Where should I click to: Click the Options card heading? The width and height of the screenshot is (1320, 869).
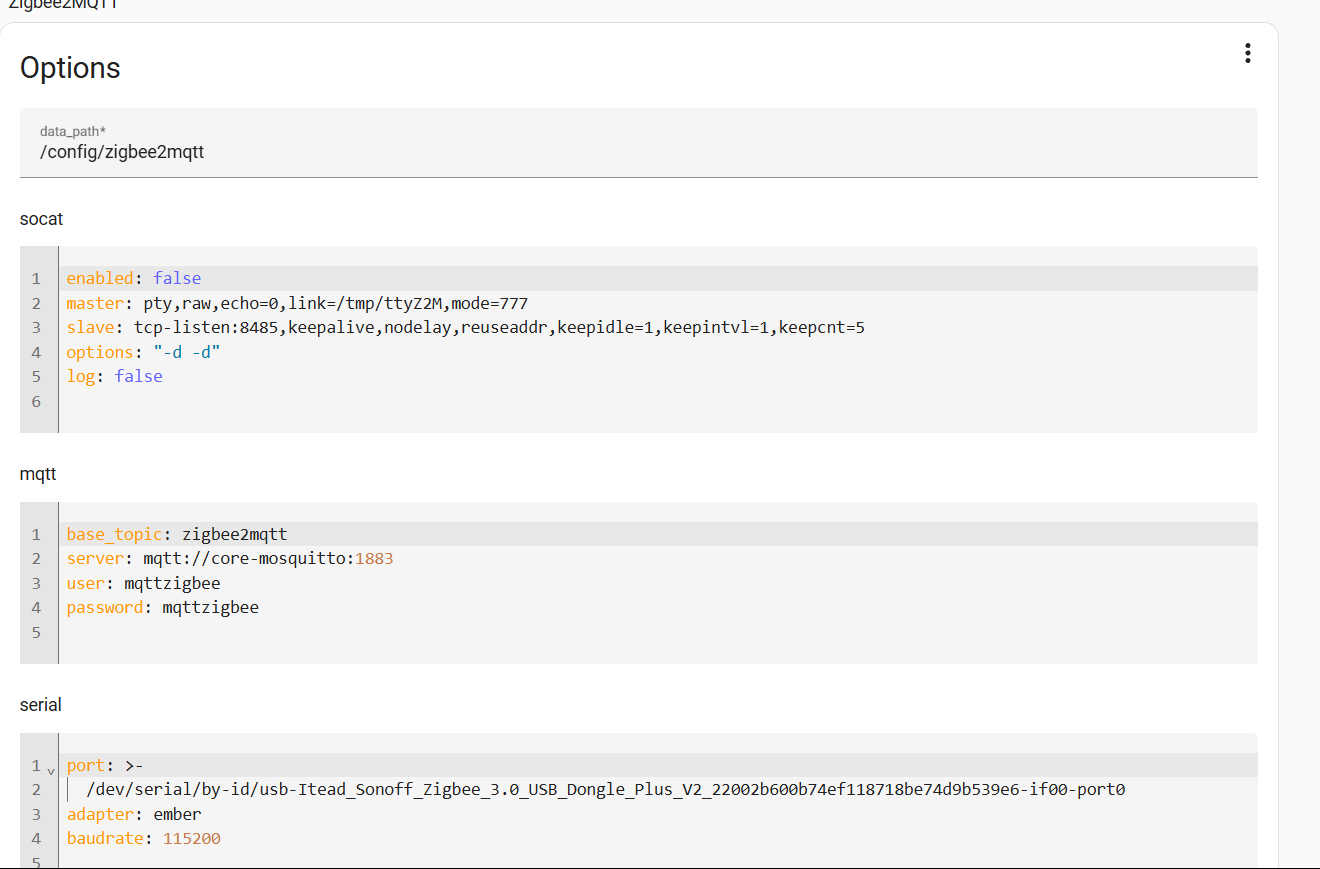coord(70,68)
